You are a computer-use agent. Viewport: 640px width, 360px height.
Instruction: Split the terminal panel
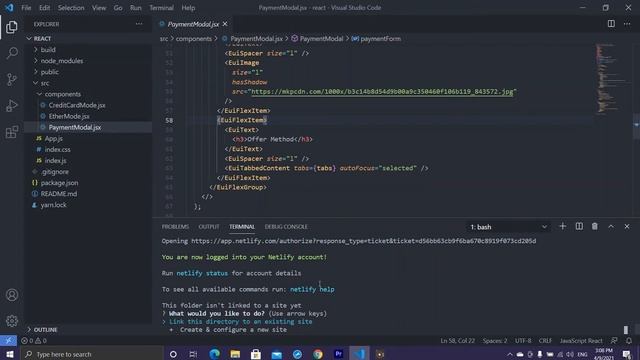click(579, 226)
